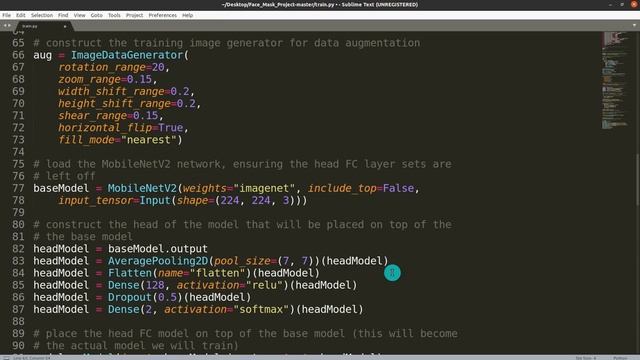Click the "imagenet" string on line 77
The height and width of the screenshot is (360, 640).
[264, 188]
